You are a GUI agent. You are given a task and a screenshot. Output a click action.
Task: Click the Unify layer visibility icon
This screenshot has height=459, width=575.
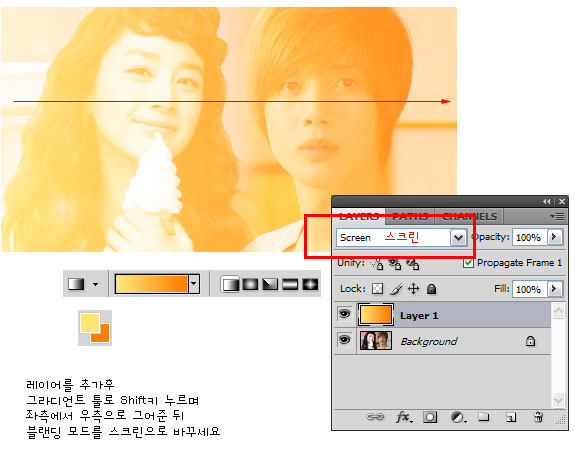(x=395, y=264)
